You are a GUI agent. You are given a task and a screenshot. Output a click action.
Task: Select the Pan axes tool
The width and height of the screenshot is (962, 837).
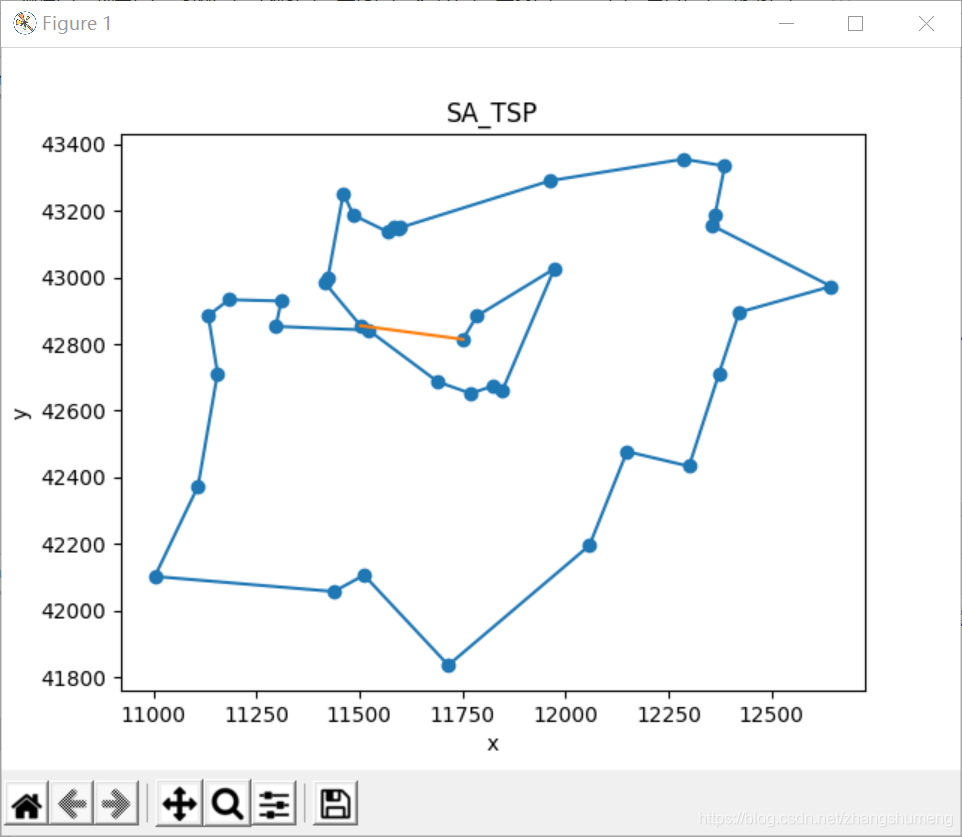click(x=179, y=804)
